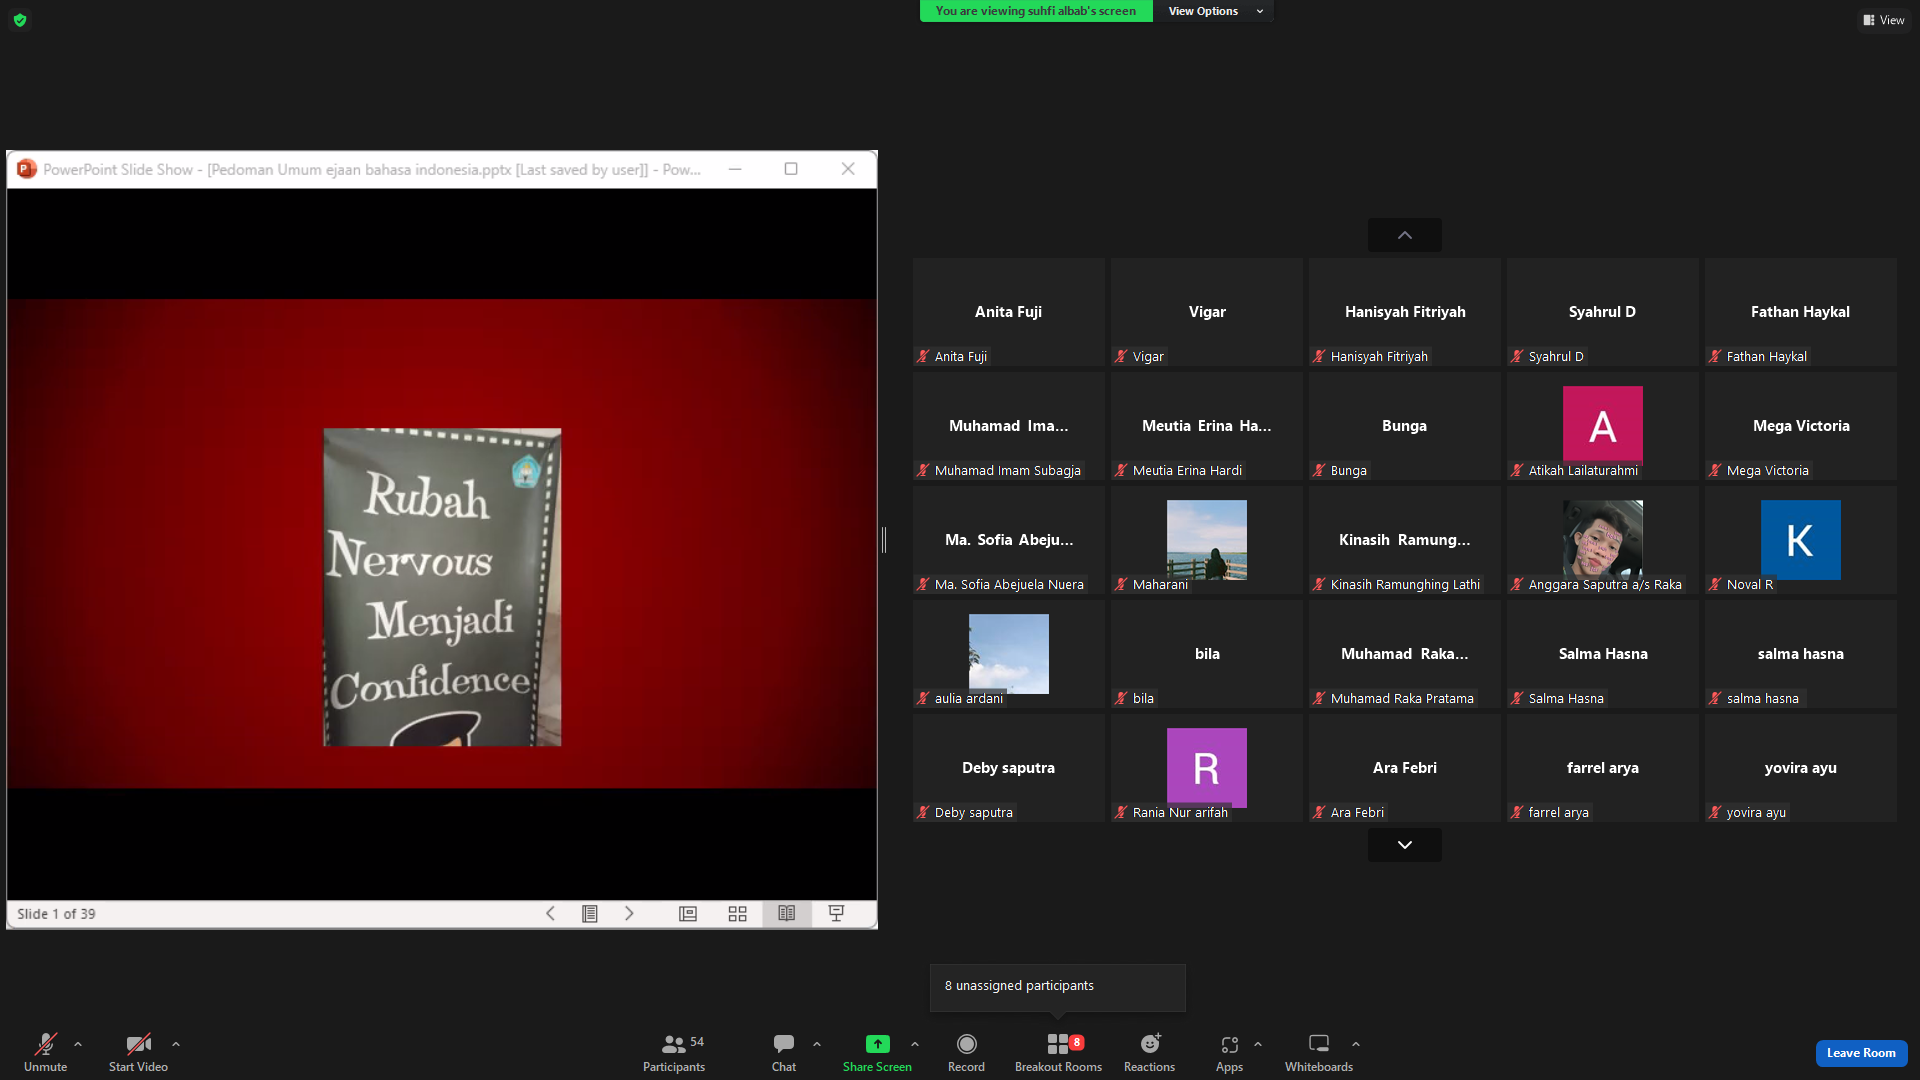Expand audio options arrow beside Unmute
Image resolution: width=1920 pixels, height=1080 pixels.
pyautogui.click(x=78, y=1044)
